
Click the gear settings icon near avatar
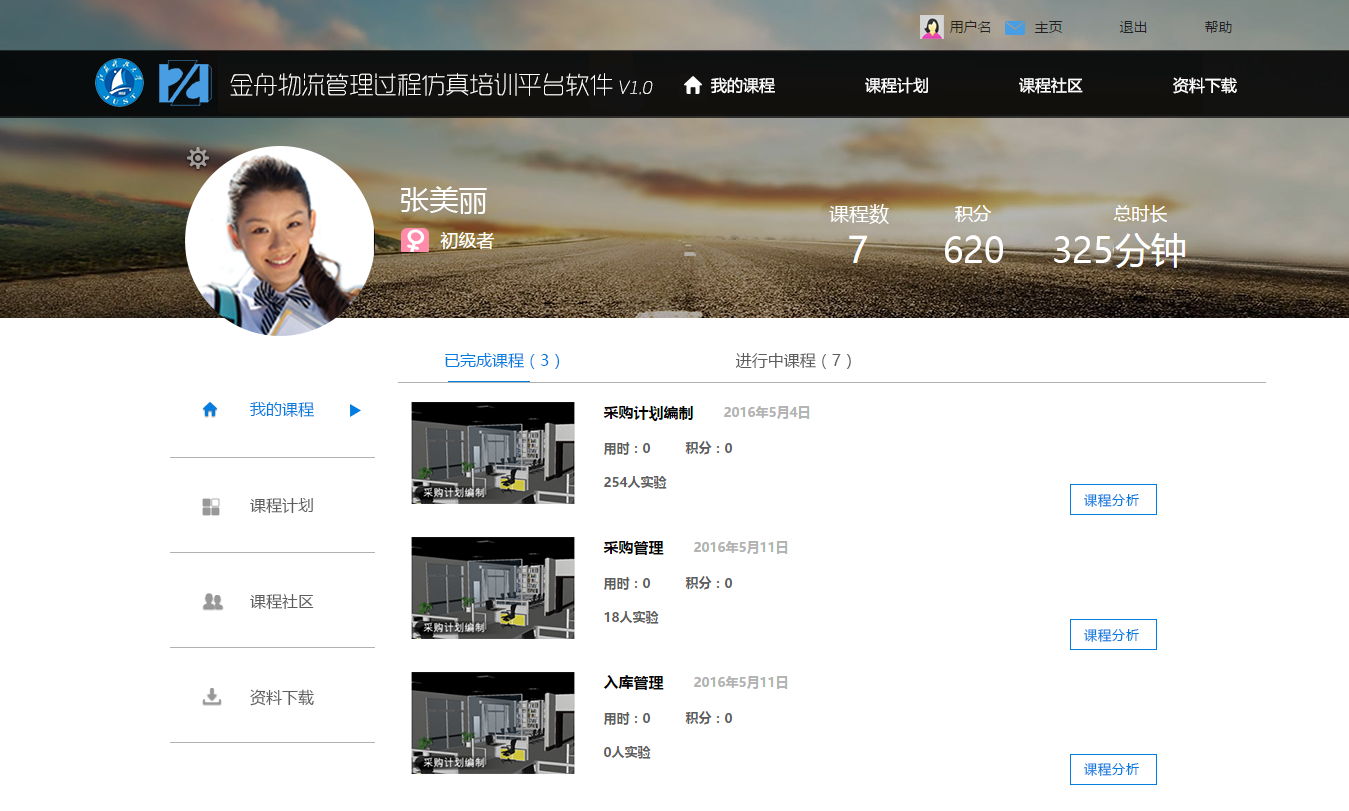pyautogui.click(x=198, y=158)
